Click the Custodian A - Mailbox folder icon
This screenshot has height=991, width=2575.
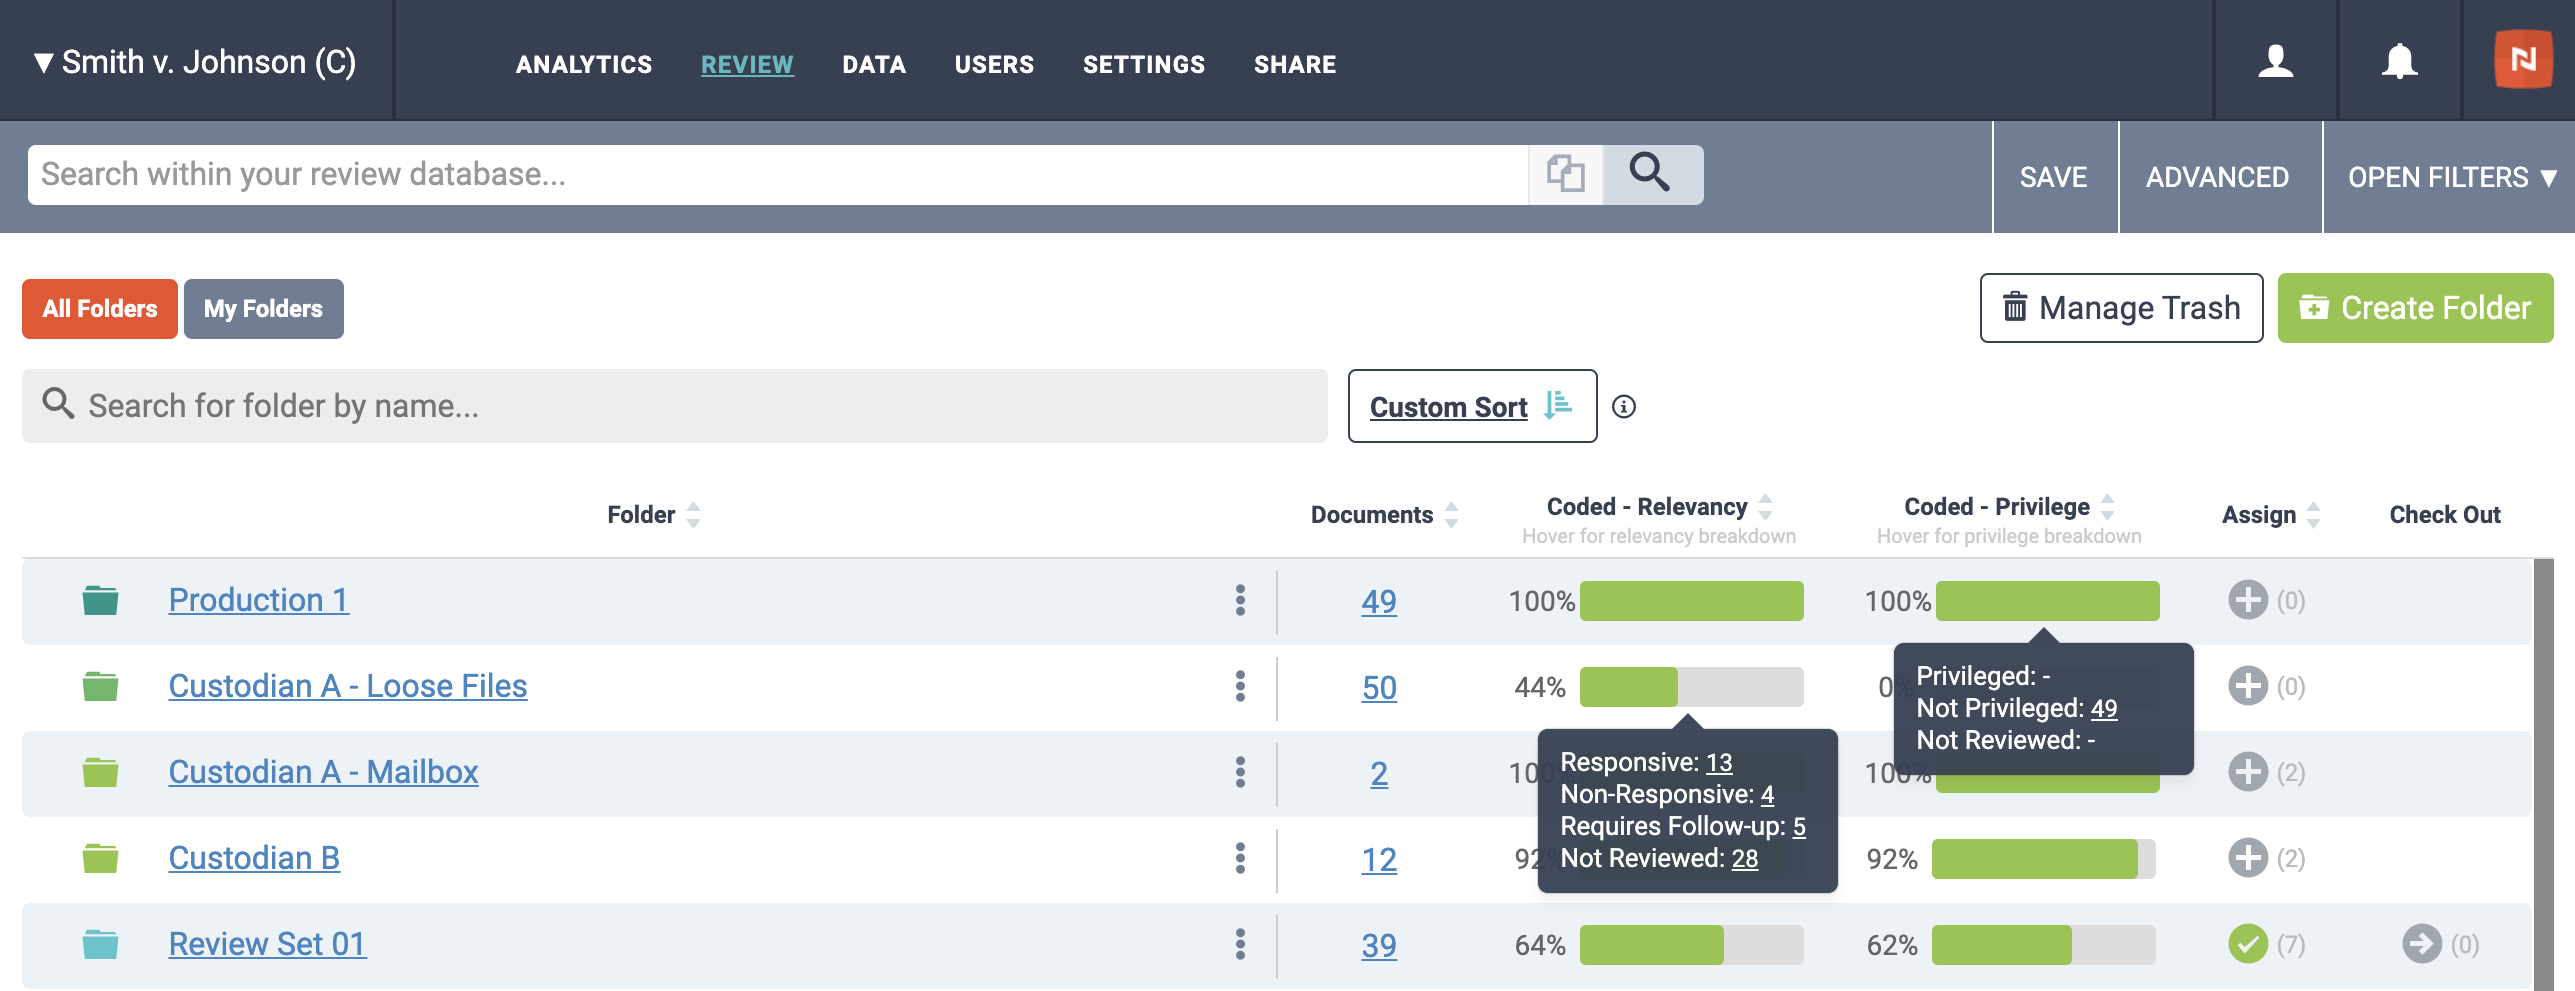coord(100,772)
